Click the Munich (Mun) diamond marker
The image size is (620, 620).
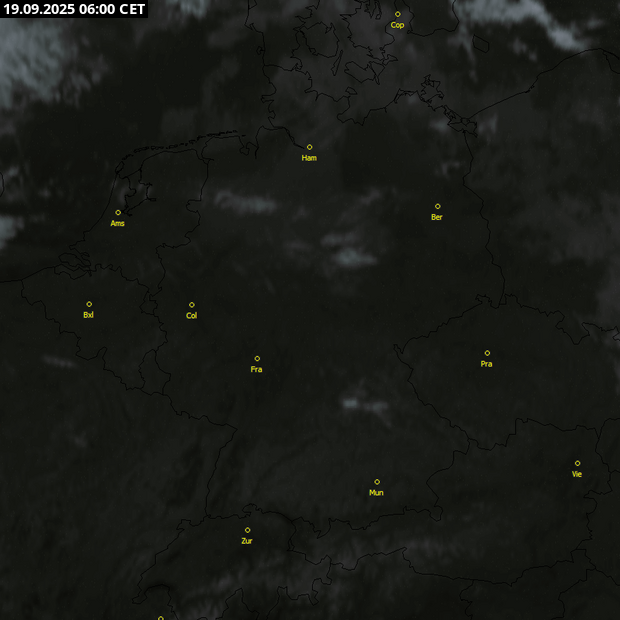377,482
